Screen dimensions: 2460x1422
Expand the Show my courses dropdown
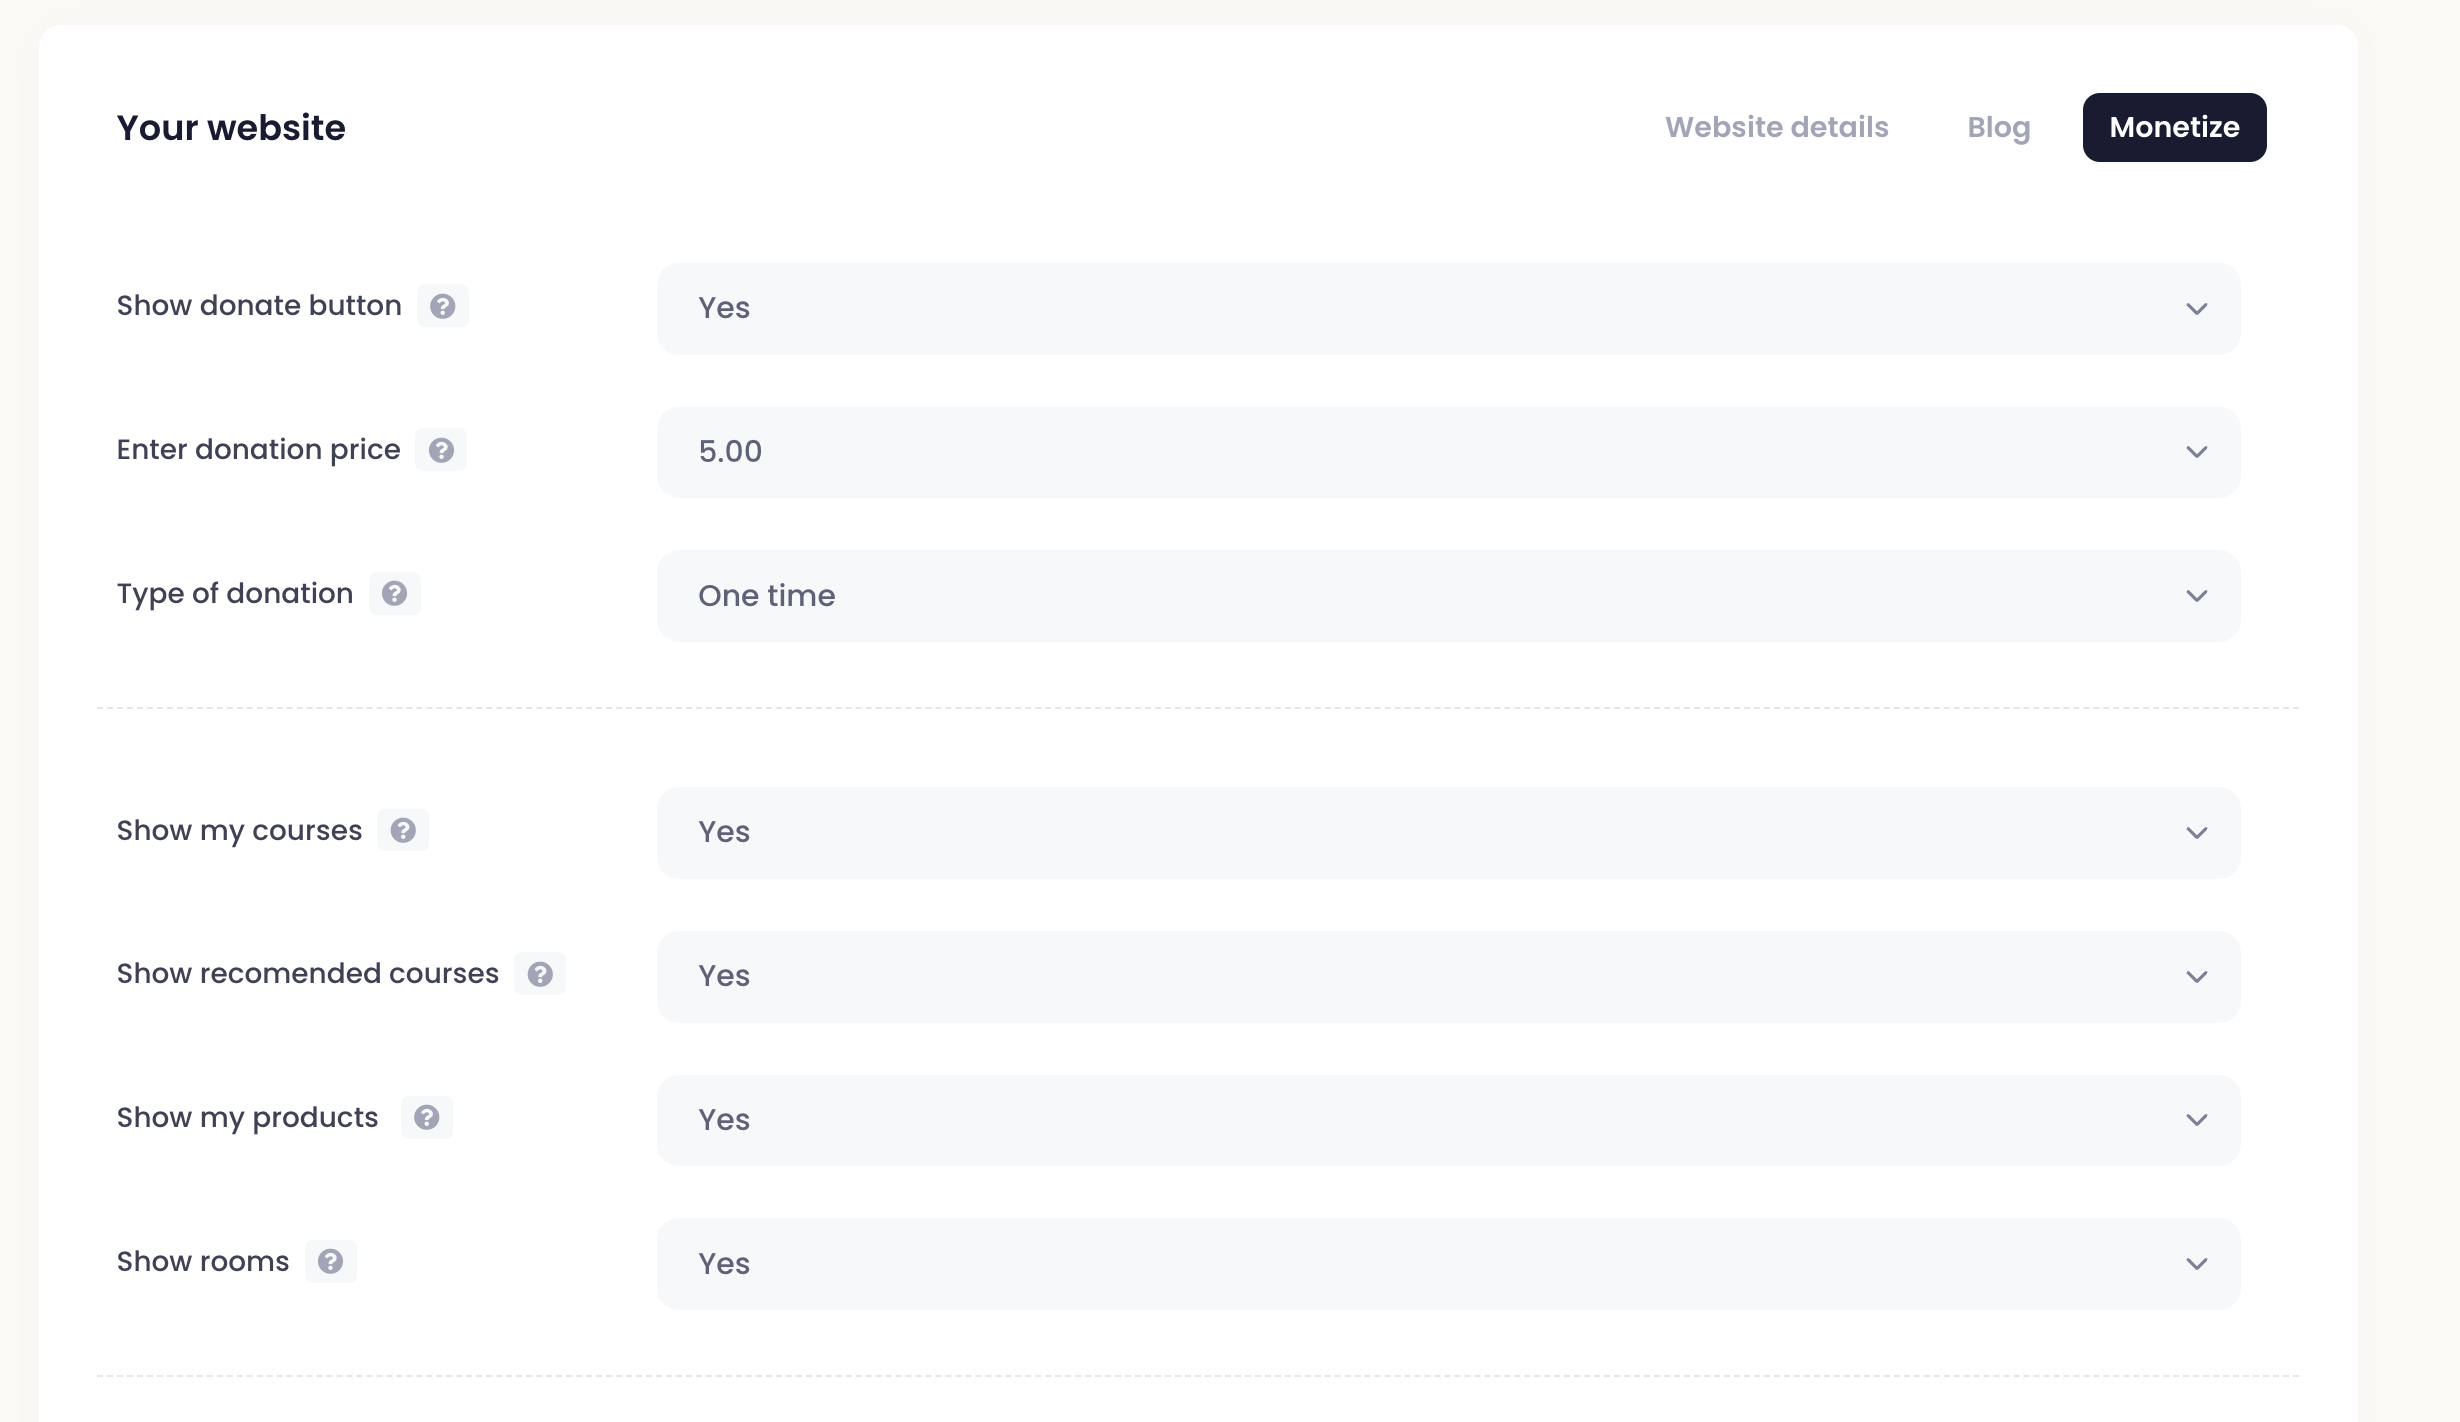(1447, 833)
